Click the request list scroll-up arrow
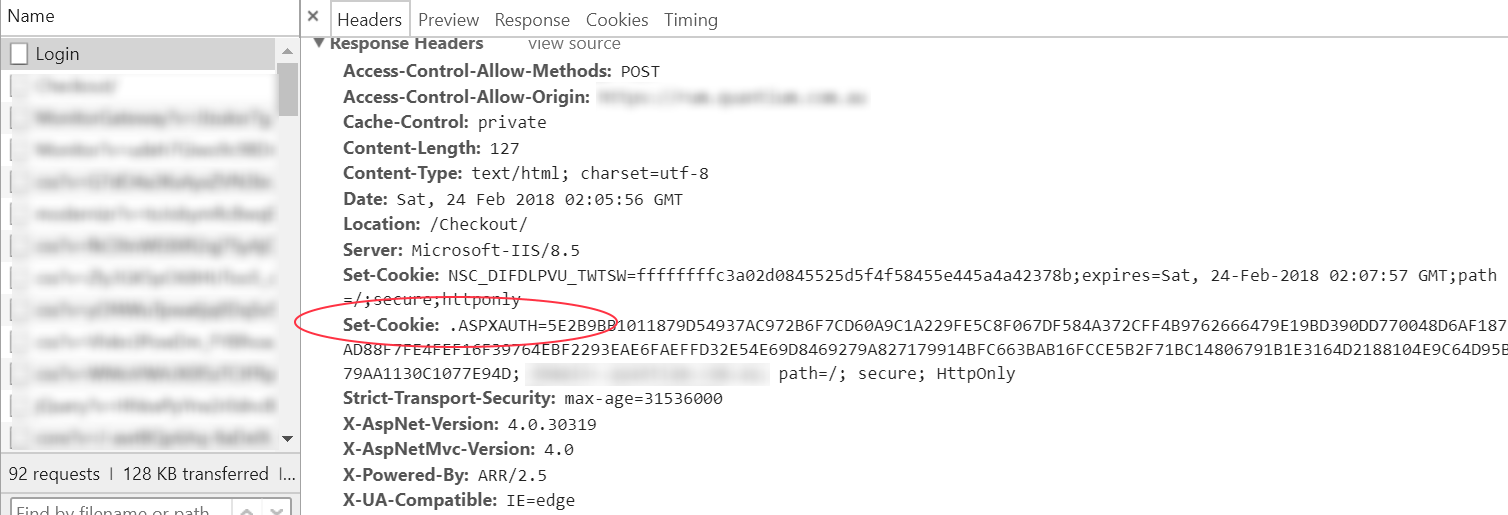The image size is (1508, 515). pyautogui.click(x=288, y=50)
